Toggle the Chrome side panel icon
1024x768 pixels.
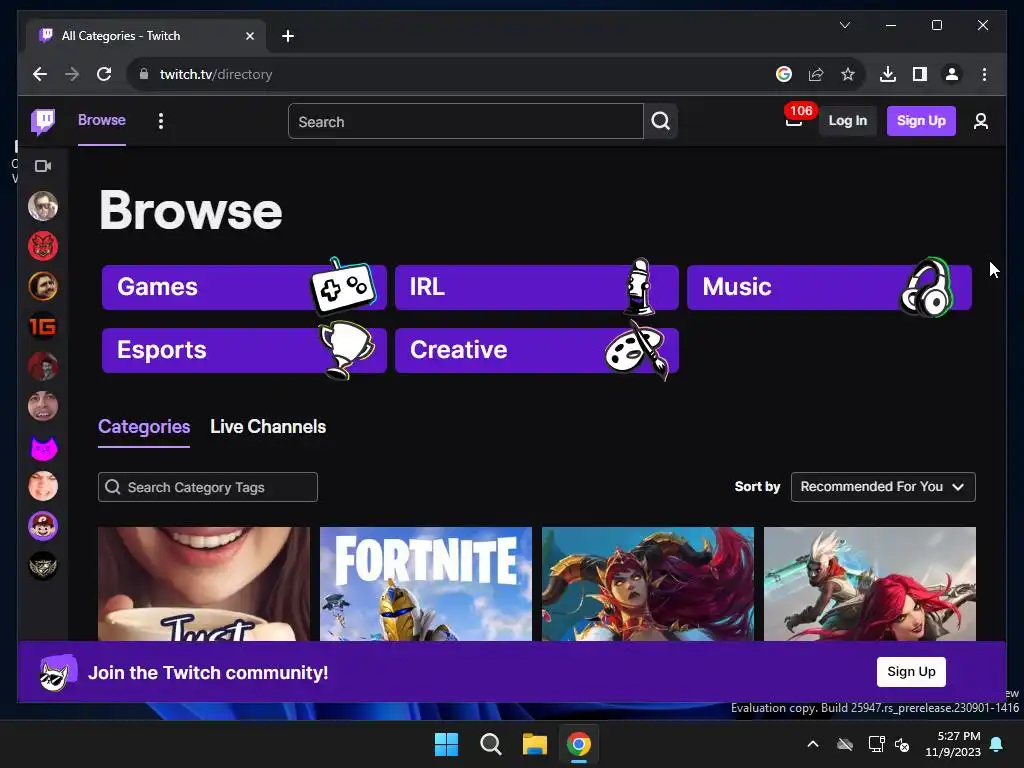[x=920, y=74]
